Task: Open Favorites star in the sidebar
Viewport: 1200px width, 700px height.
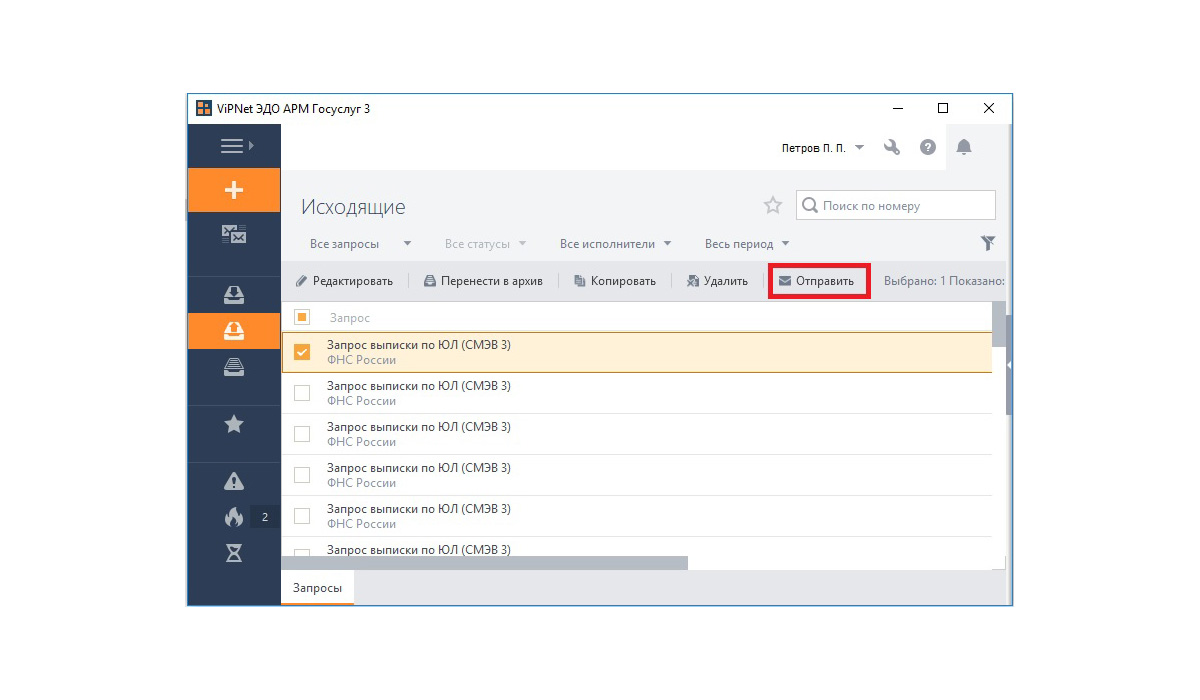Action: 234,424
